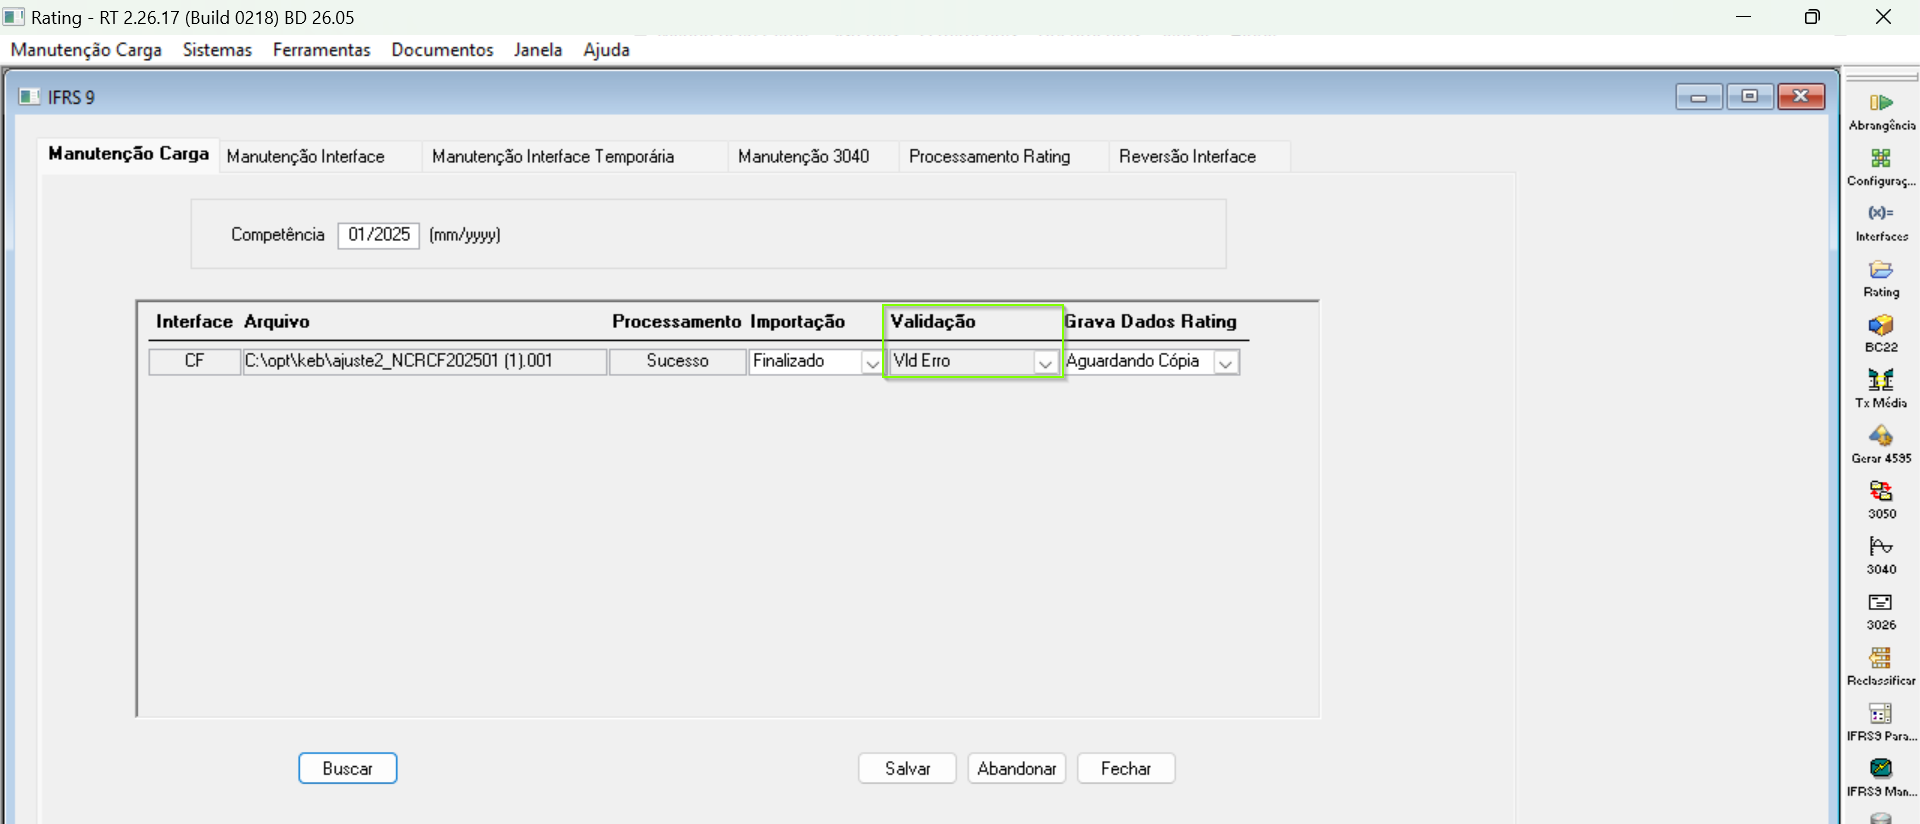Open the Sistemas menu

217,50
